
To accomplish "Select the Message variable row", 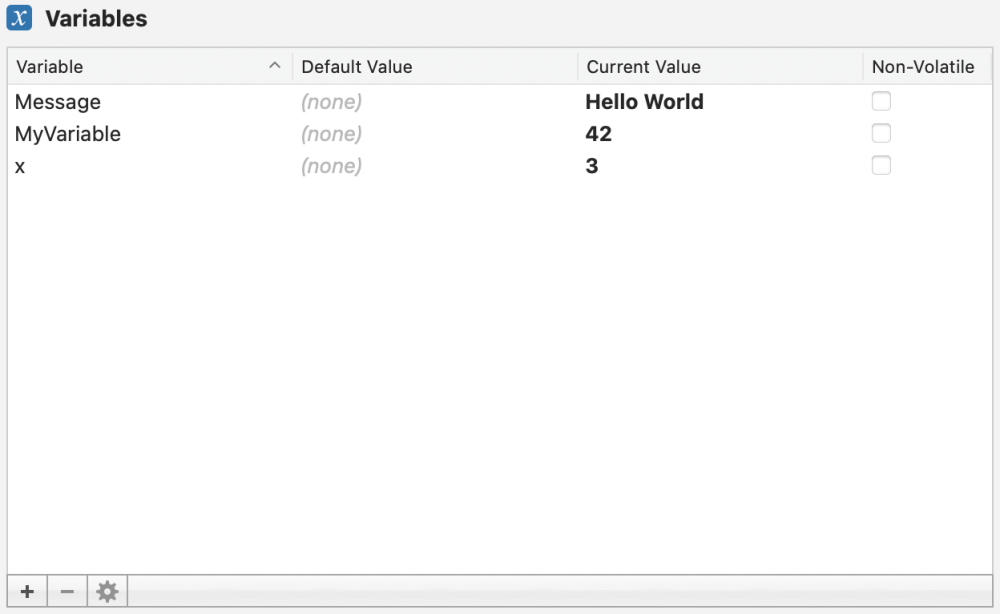I will click(58, 102).
